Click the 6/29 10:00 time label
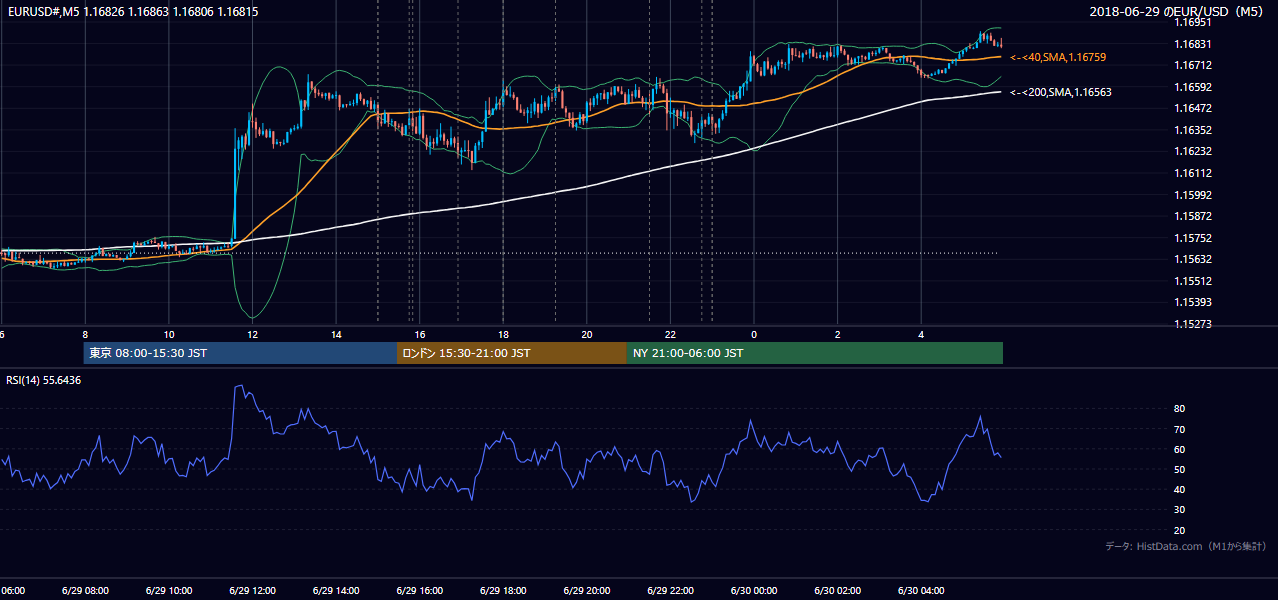This screenshot has height=600, width=1278. (168, 591)
